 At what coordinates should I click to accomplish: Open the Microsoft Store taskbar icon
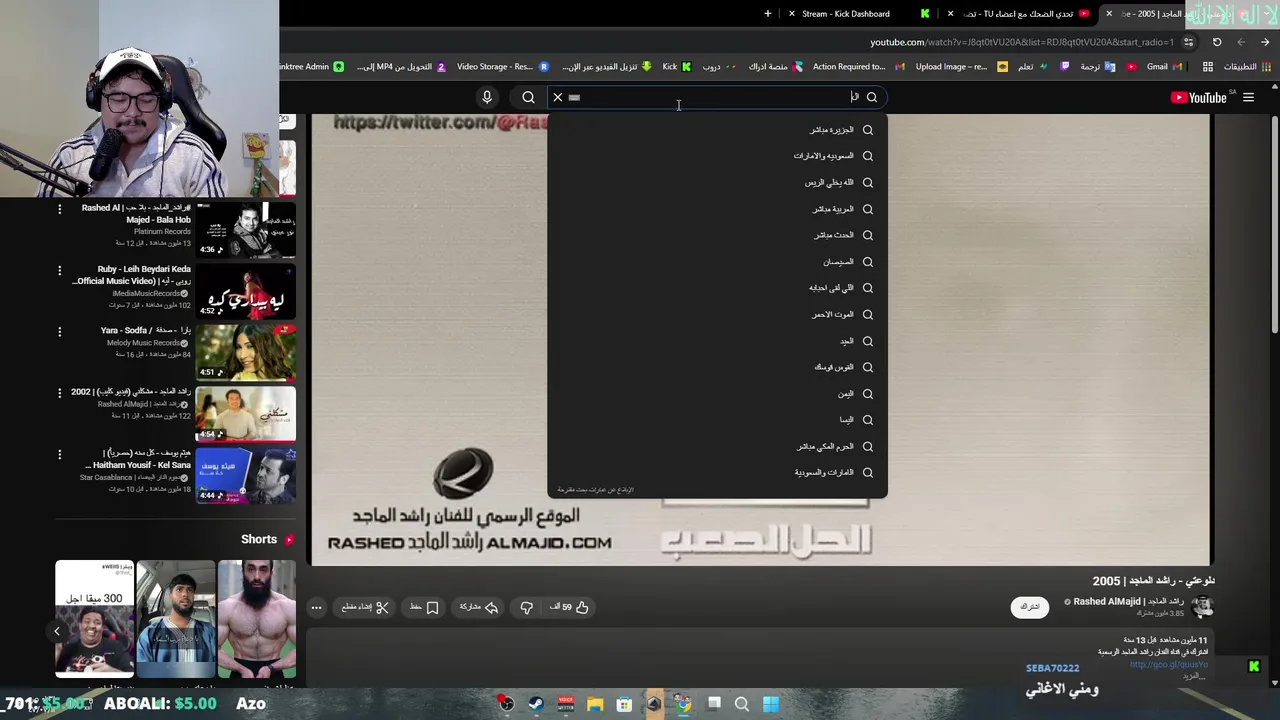624,704
